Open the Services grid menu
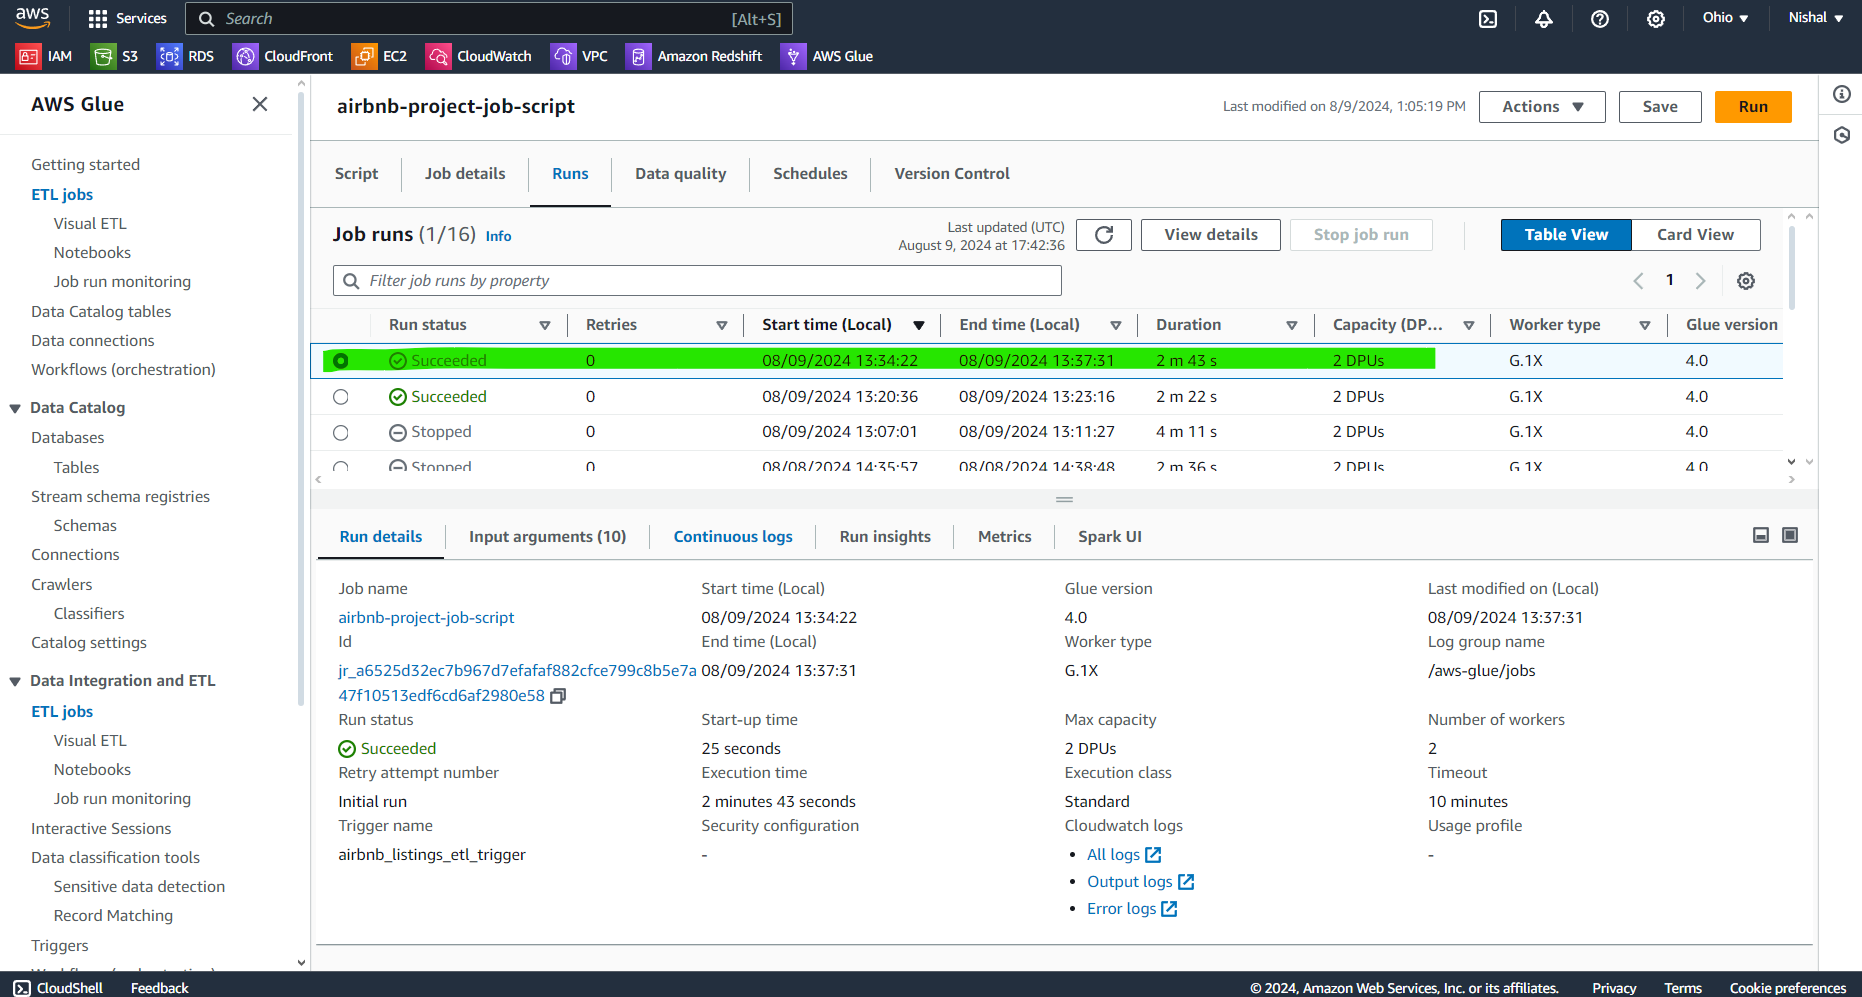This screenshot has height=997, width=1862. (127, 18)
